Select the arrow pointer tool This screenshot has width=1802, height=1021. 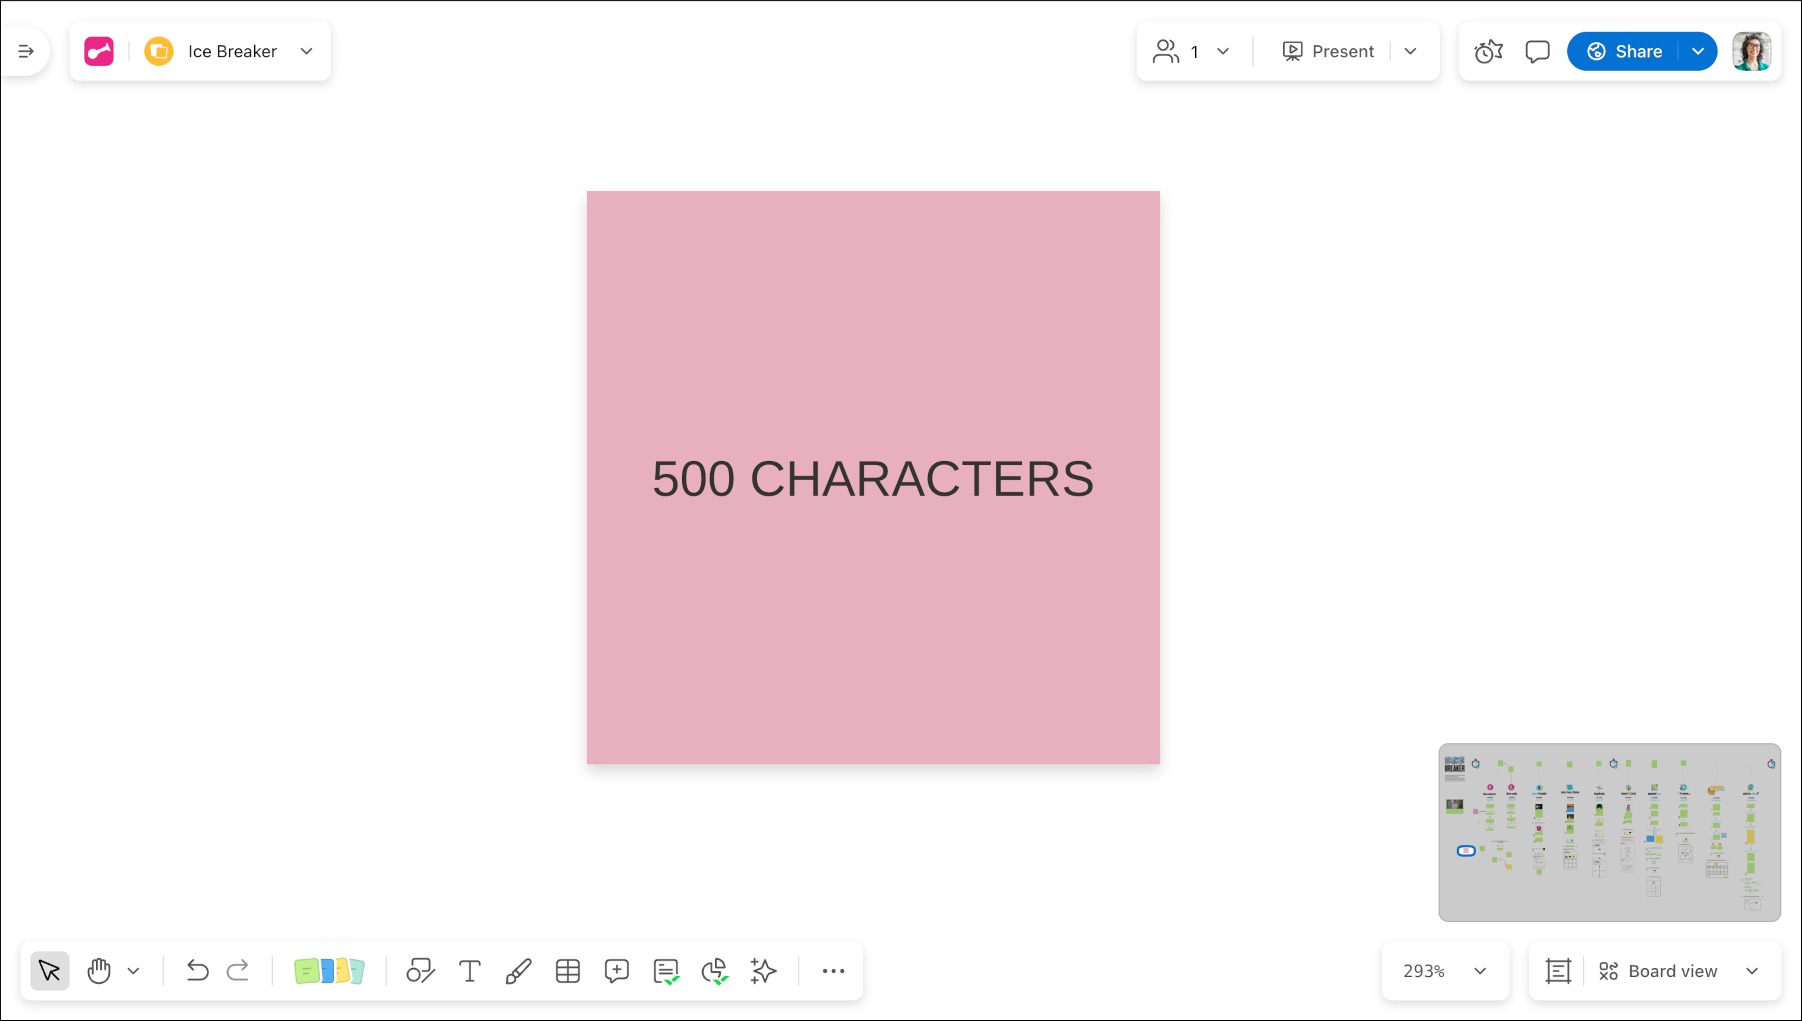tap(49, 971)
